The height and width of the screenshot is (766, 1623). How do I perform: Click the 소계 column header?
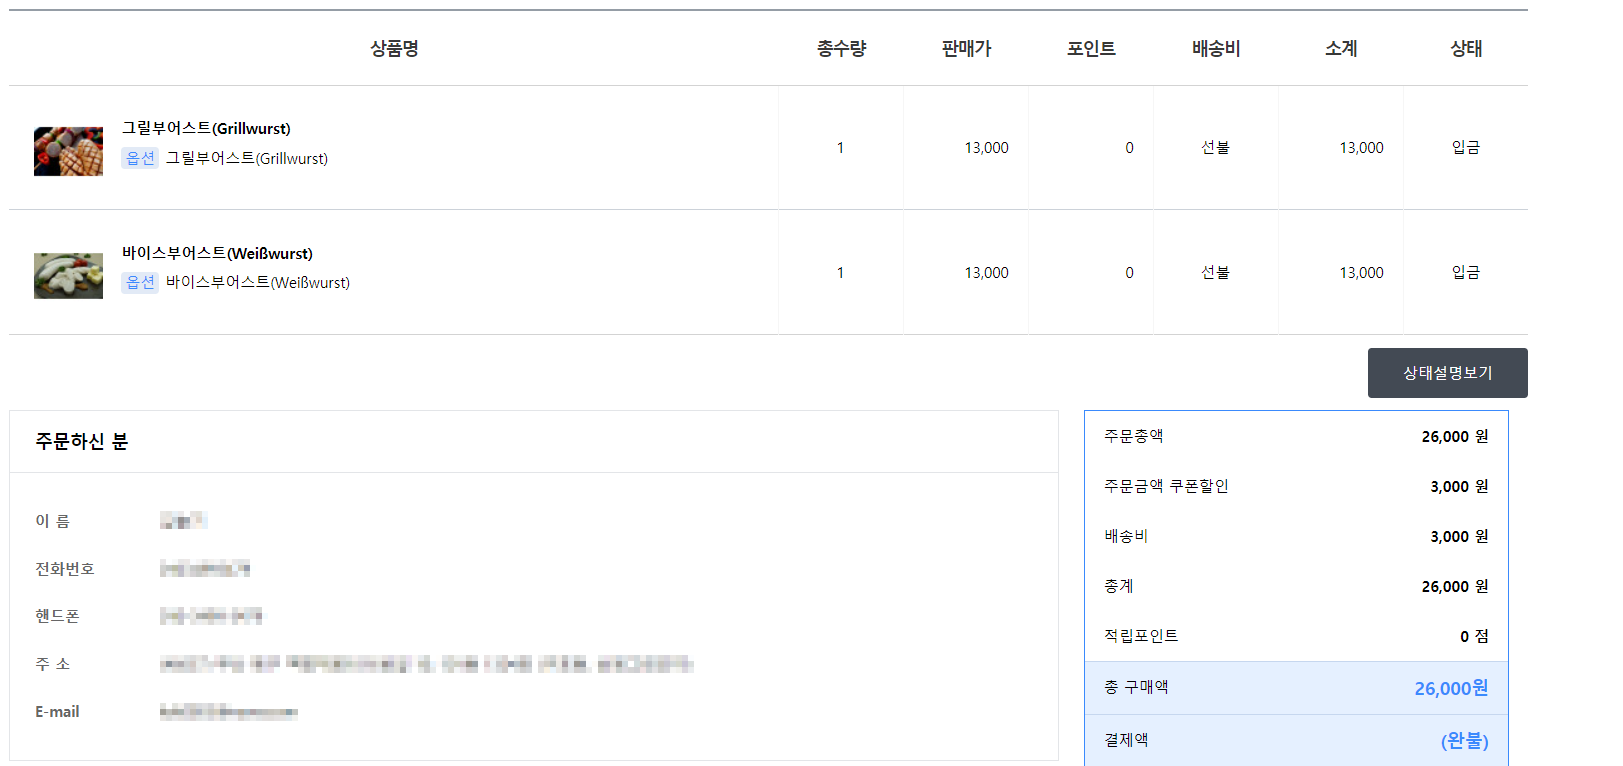pos(1341,48)
